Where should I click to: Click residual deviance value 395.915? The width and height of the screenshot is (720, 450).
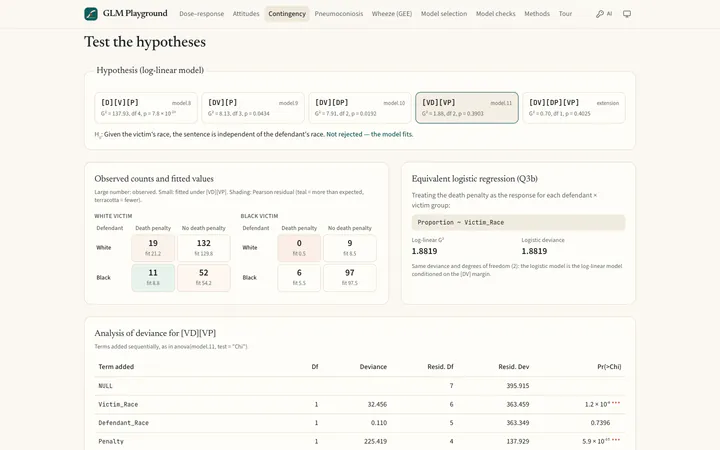518,386
